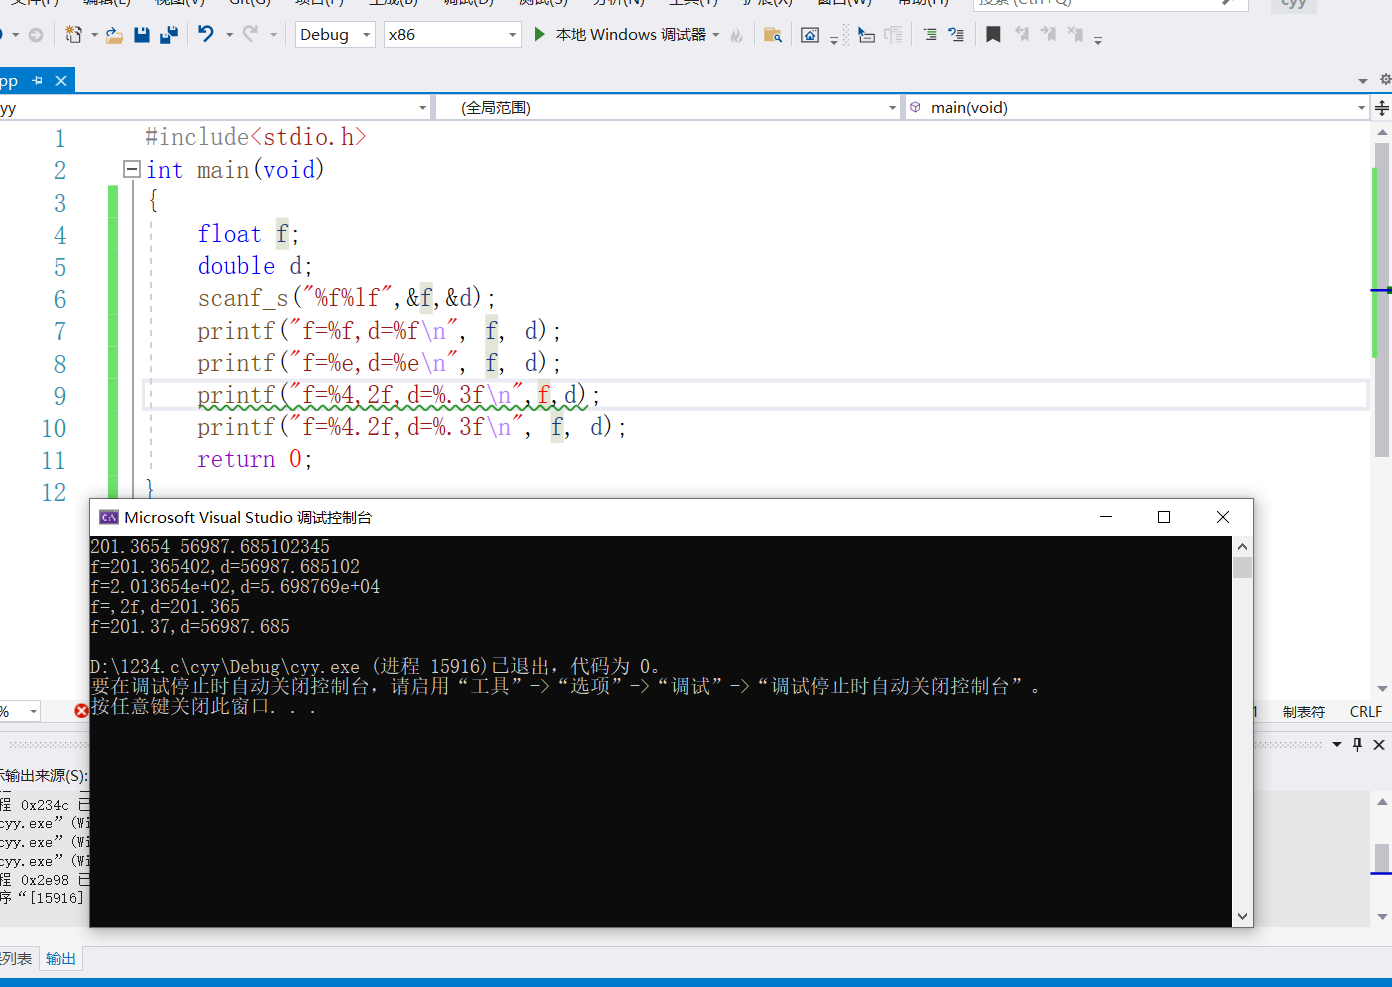Image resolution: width=1392 pixels, height=987 pixels.
Task: Open the (全局范围) scope dropdown
Action: point(668,107)
